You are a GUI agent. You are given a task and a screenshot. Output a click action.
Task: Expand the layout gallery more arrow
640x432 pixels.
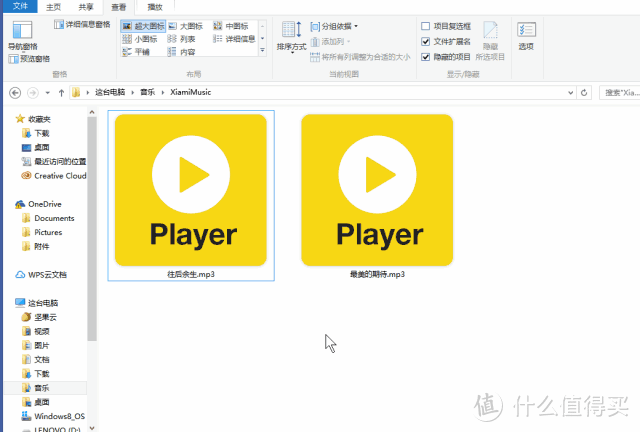262,51
